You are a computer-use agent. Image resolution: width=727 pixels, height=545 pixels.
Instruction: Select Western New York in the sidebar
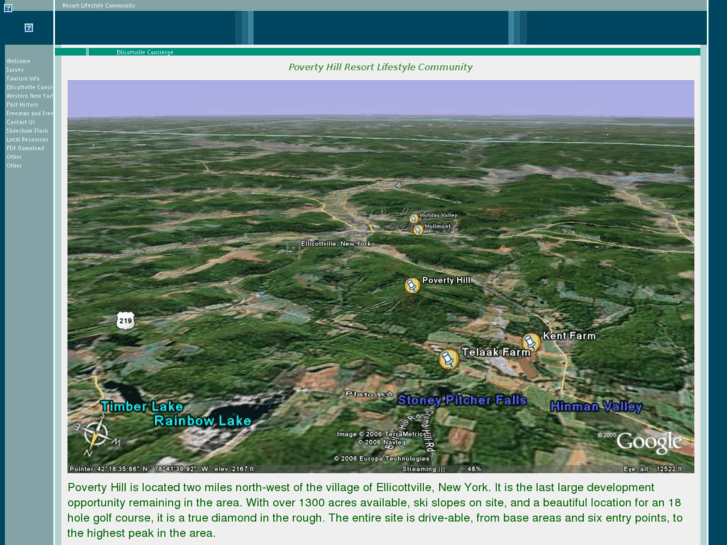pos(30,96)
